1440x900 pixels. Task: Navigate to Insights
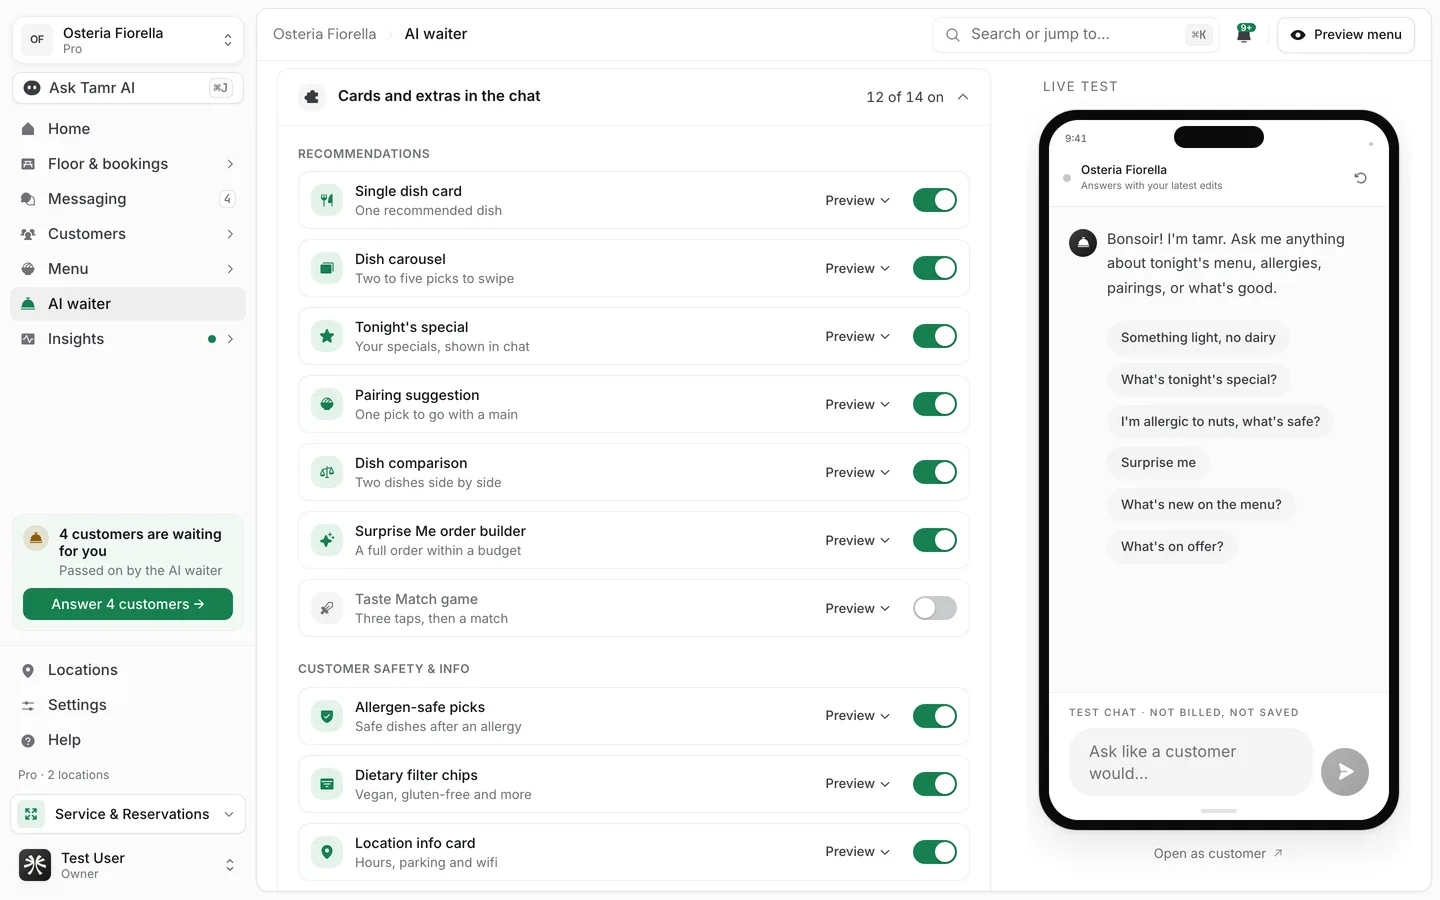click(128, 339)
